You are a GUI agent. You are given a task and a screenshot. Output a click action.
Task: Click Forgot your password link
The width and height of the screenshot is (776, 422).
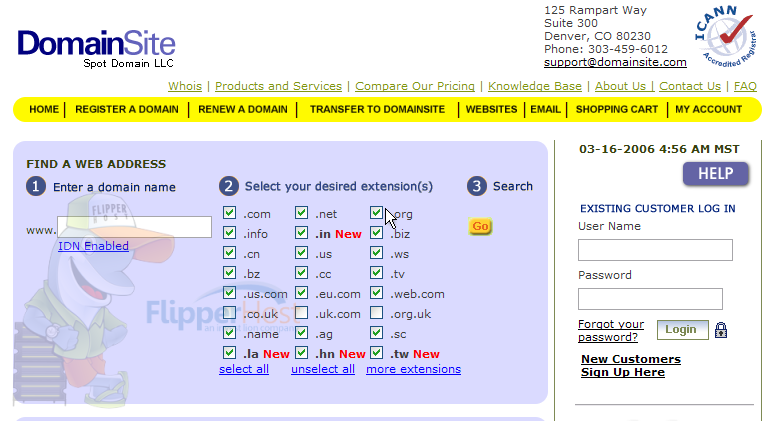[611, 330]
